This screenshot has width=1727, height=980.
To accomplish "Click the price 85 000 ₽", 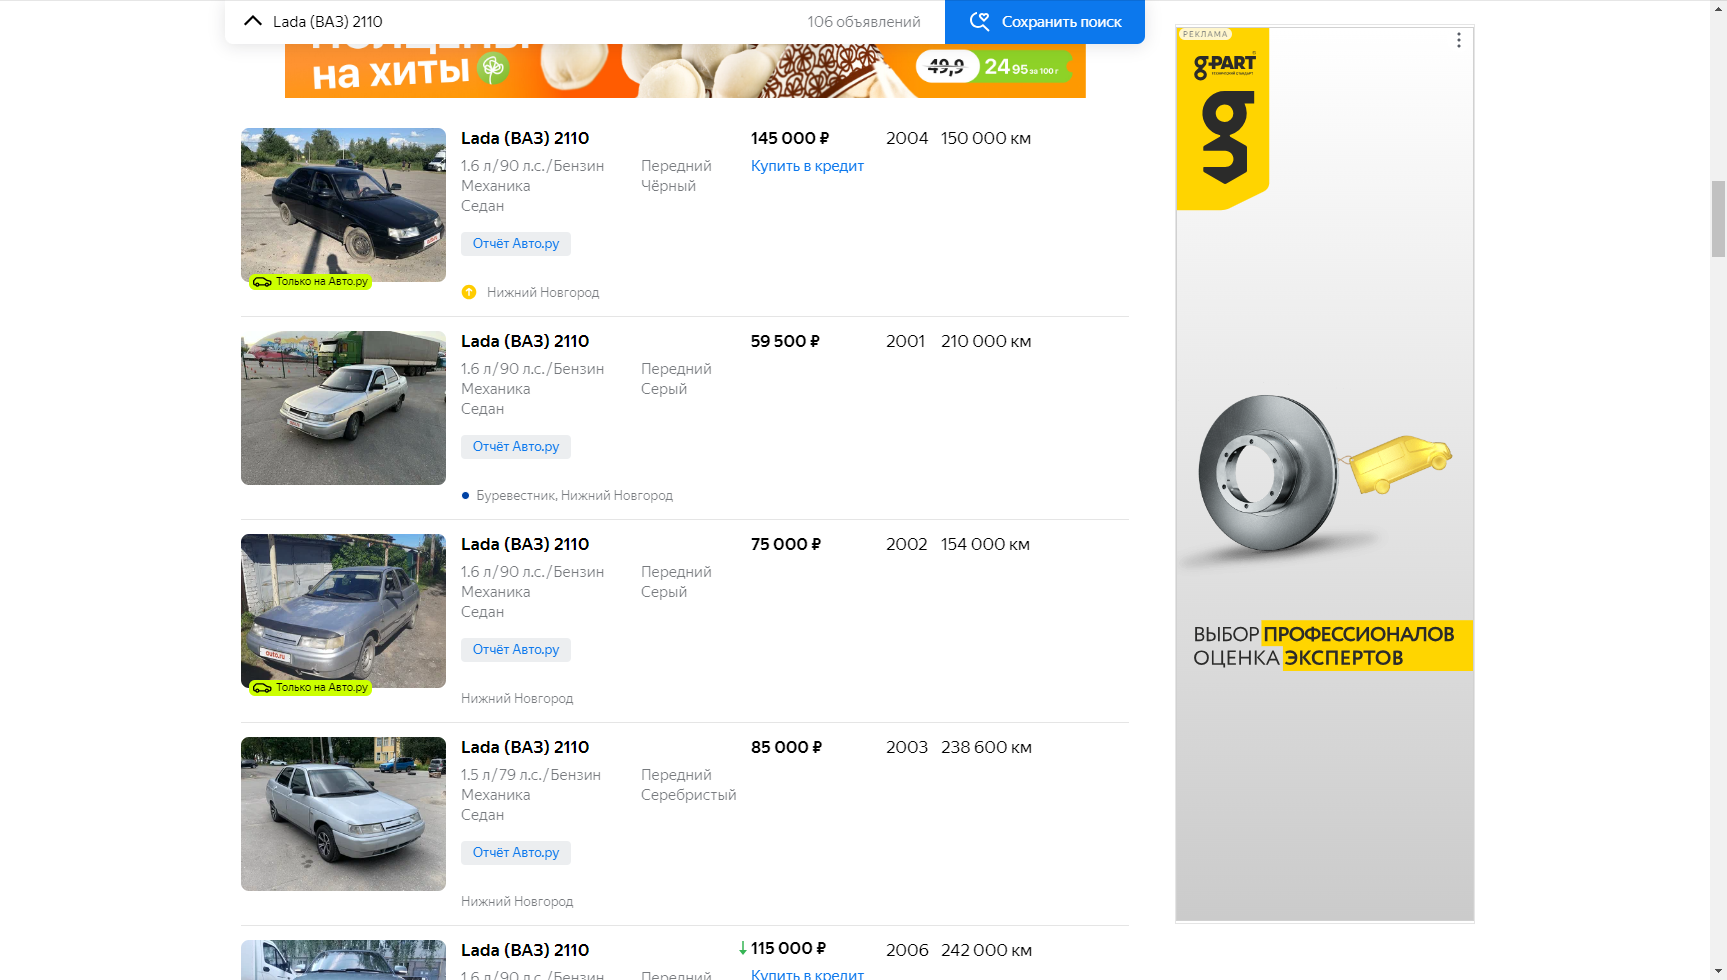I will coord(787,747).
